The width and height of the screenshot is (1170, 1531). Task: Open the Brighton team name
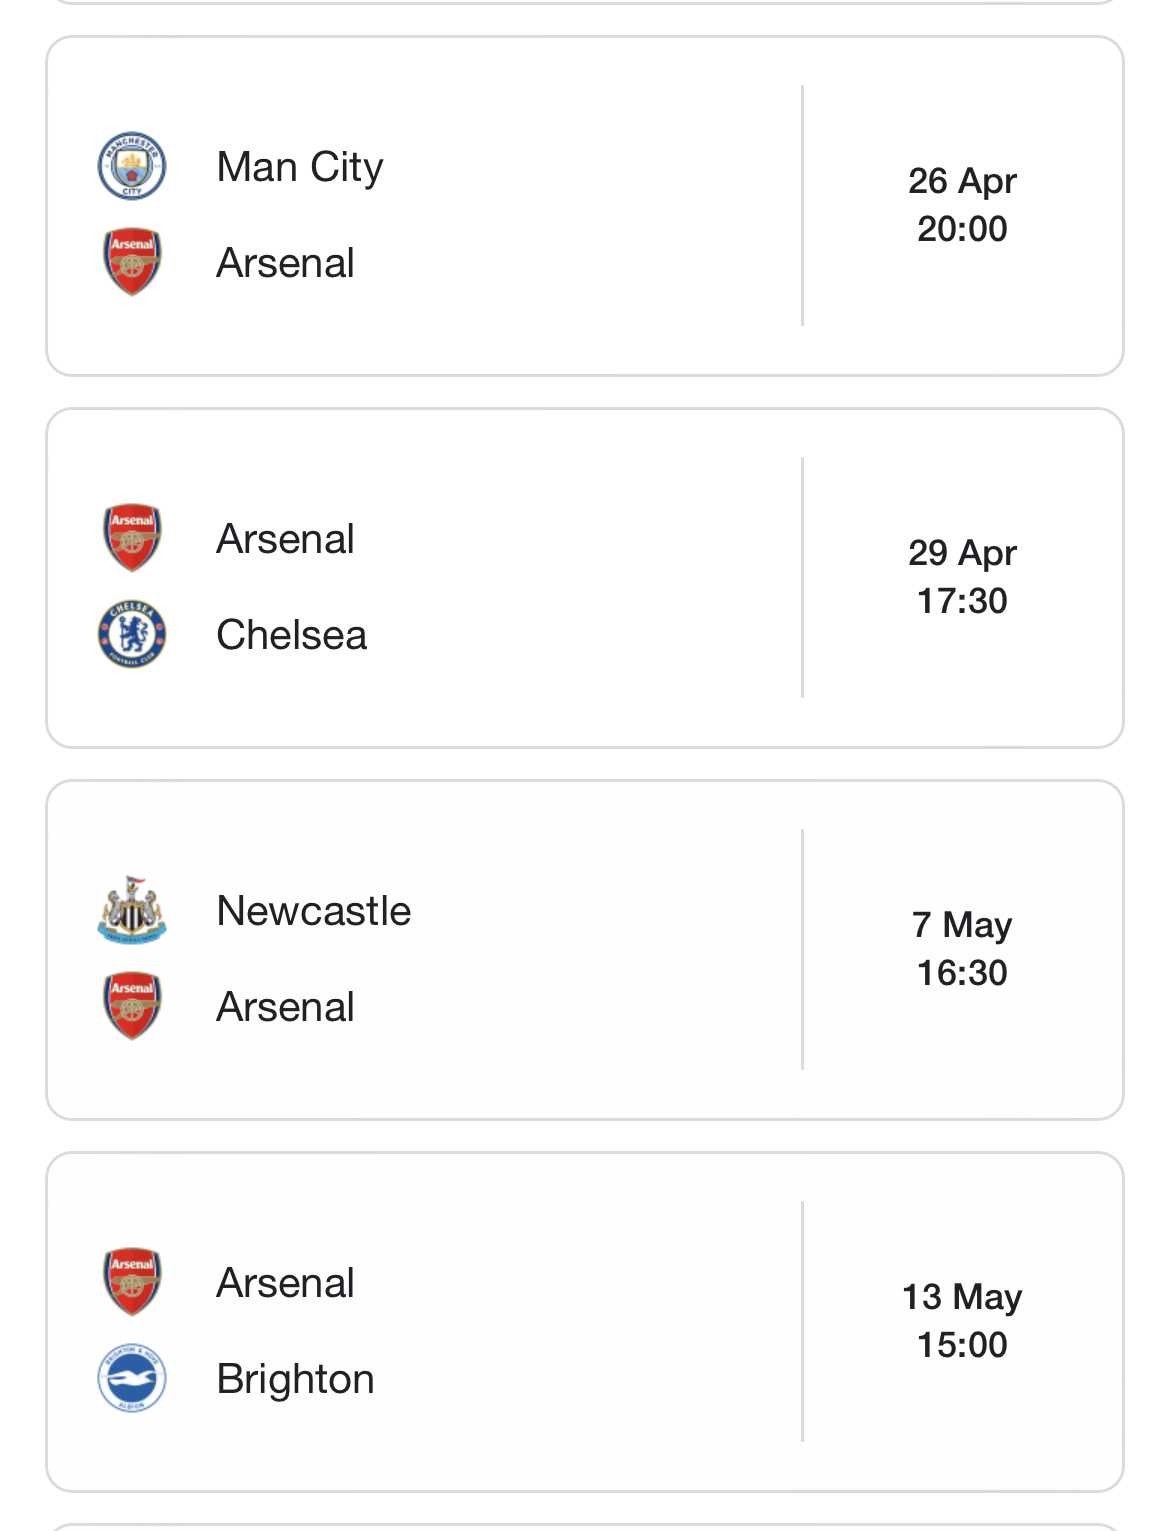point(296,1379)
